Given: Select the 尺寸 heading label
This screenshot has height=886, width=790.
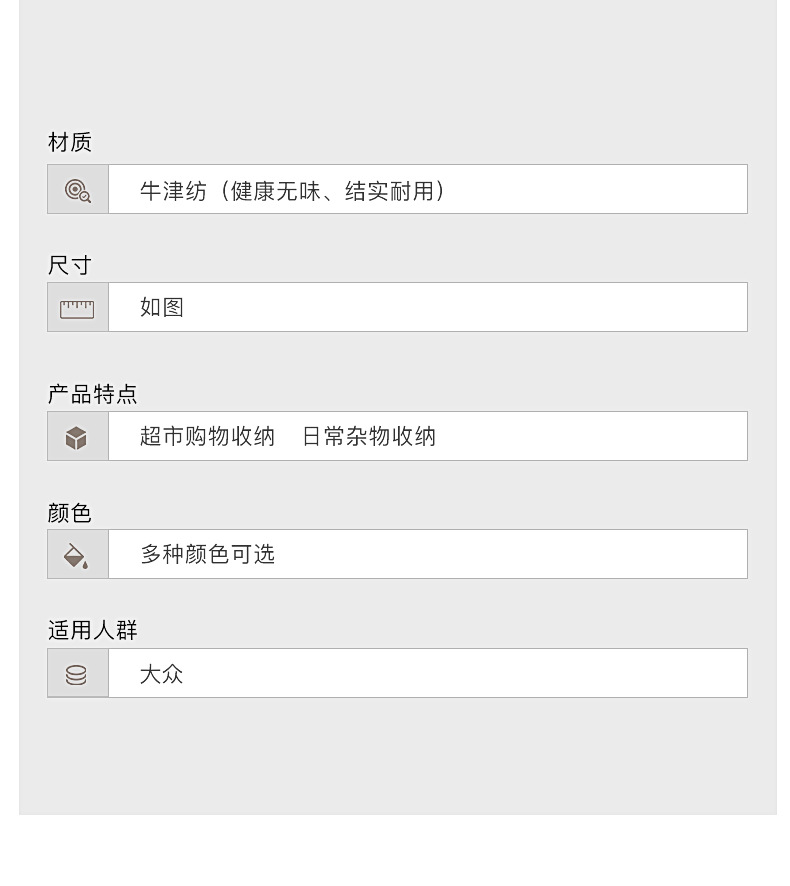Looking at the screenshot, I should point(70,265).
